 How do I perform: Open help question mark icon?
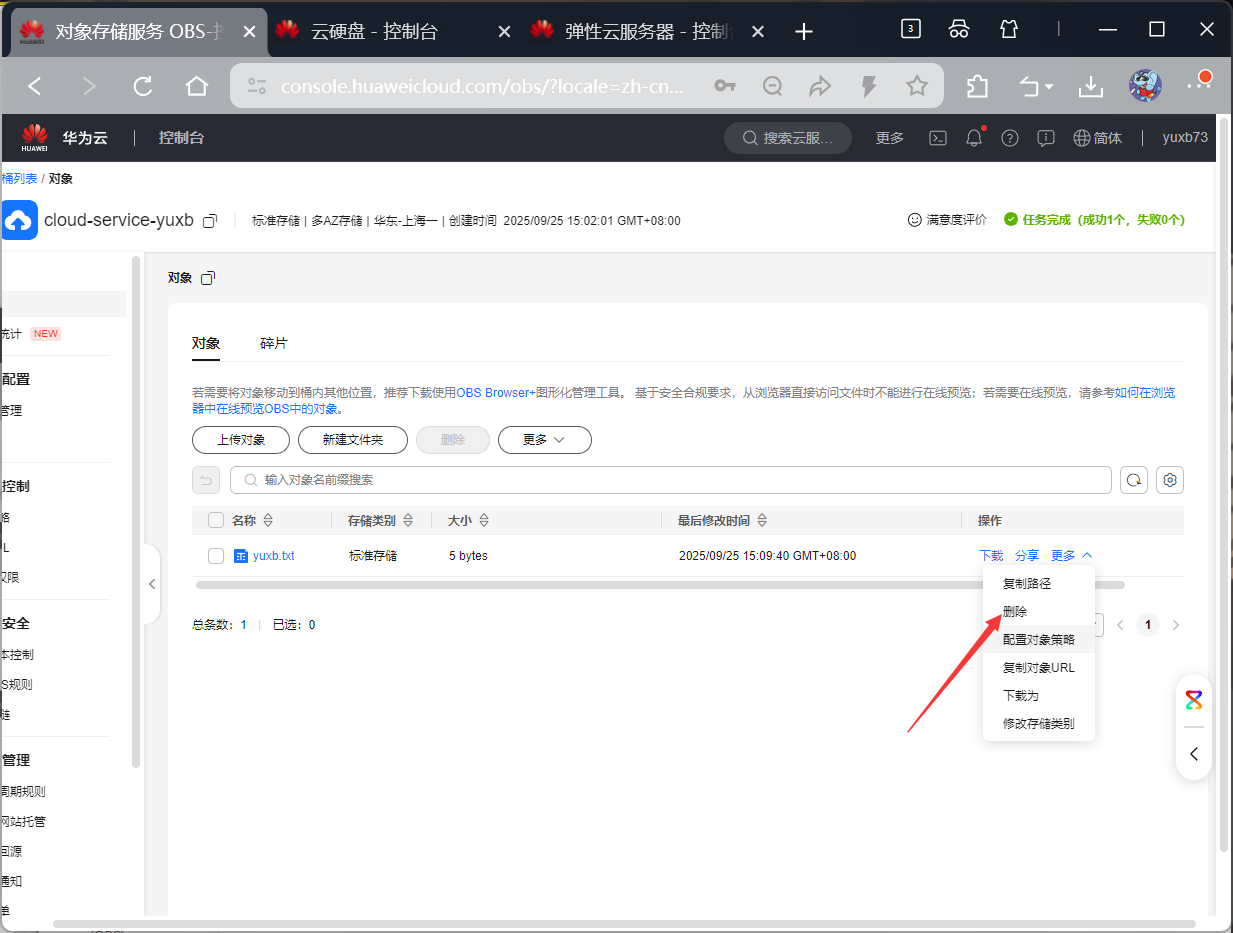(1010, 138)
